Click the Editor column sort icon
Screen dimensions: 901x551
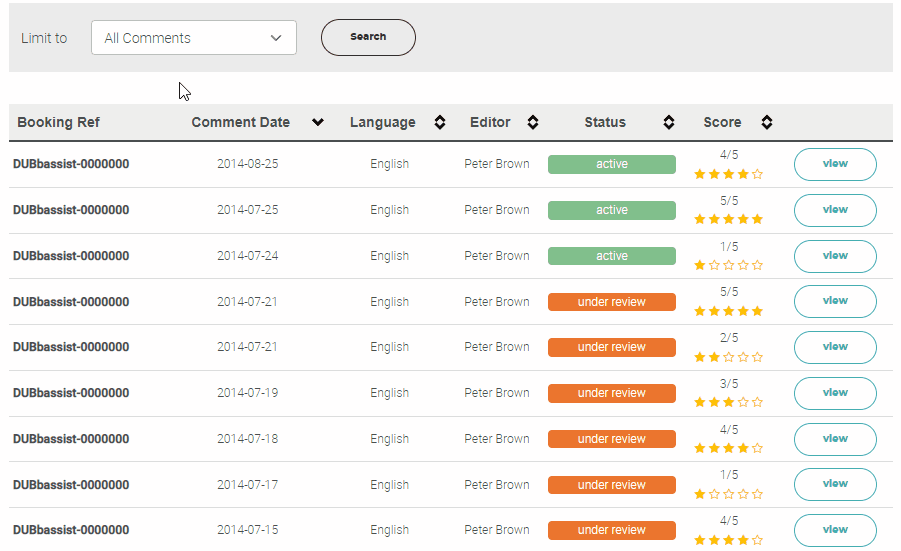point(533,123)
